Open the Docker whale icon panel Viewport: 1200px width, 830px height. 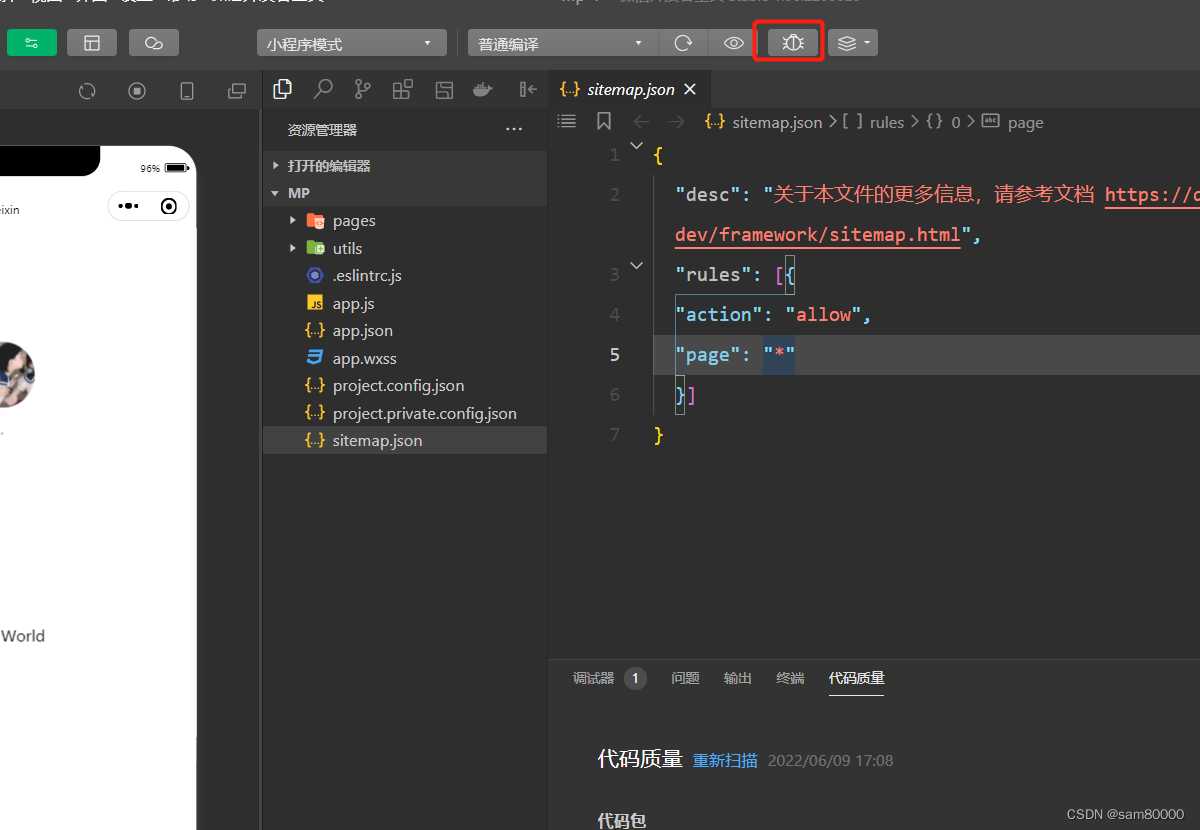pyautogui.click(x=482, y=90)
